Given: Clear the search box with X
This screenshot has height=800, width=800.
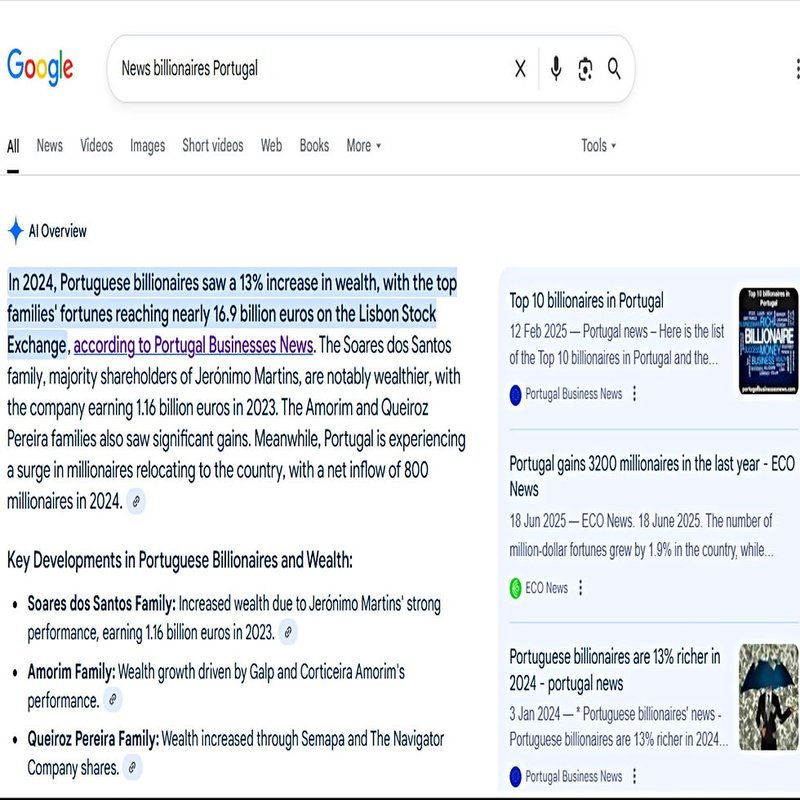Looking at the screenshot, I should tap(520, 68).
